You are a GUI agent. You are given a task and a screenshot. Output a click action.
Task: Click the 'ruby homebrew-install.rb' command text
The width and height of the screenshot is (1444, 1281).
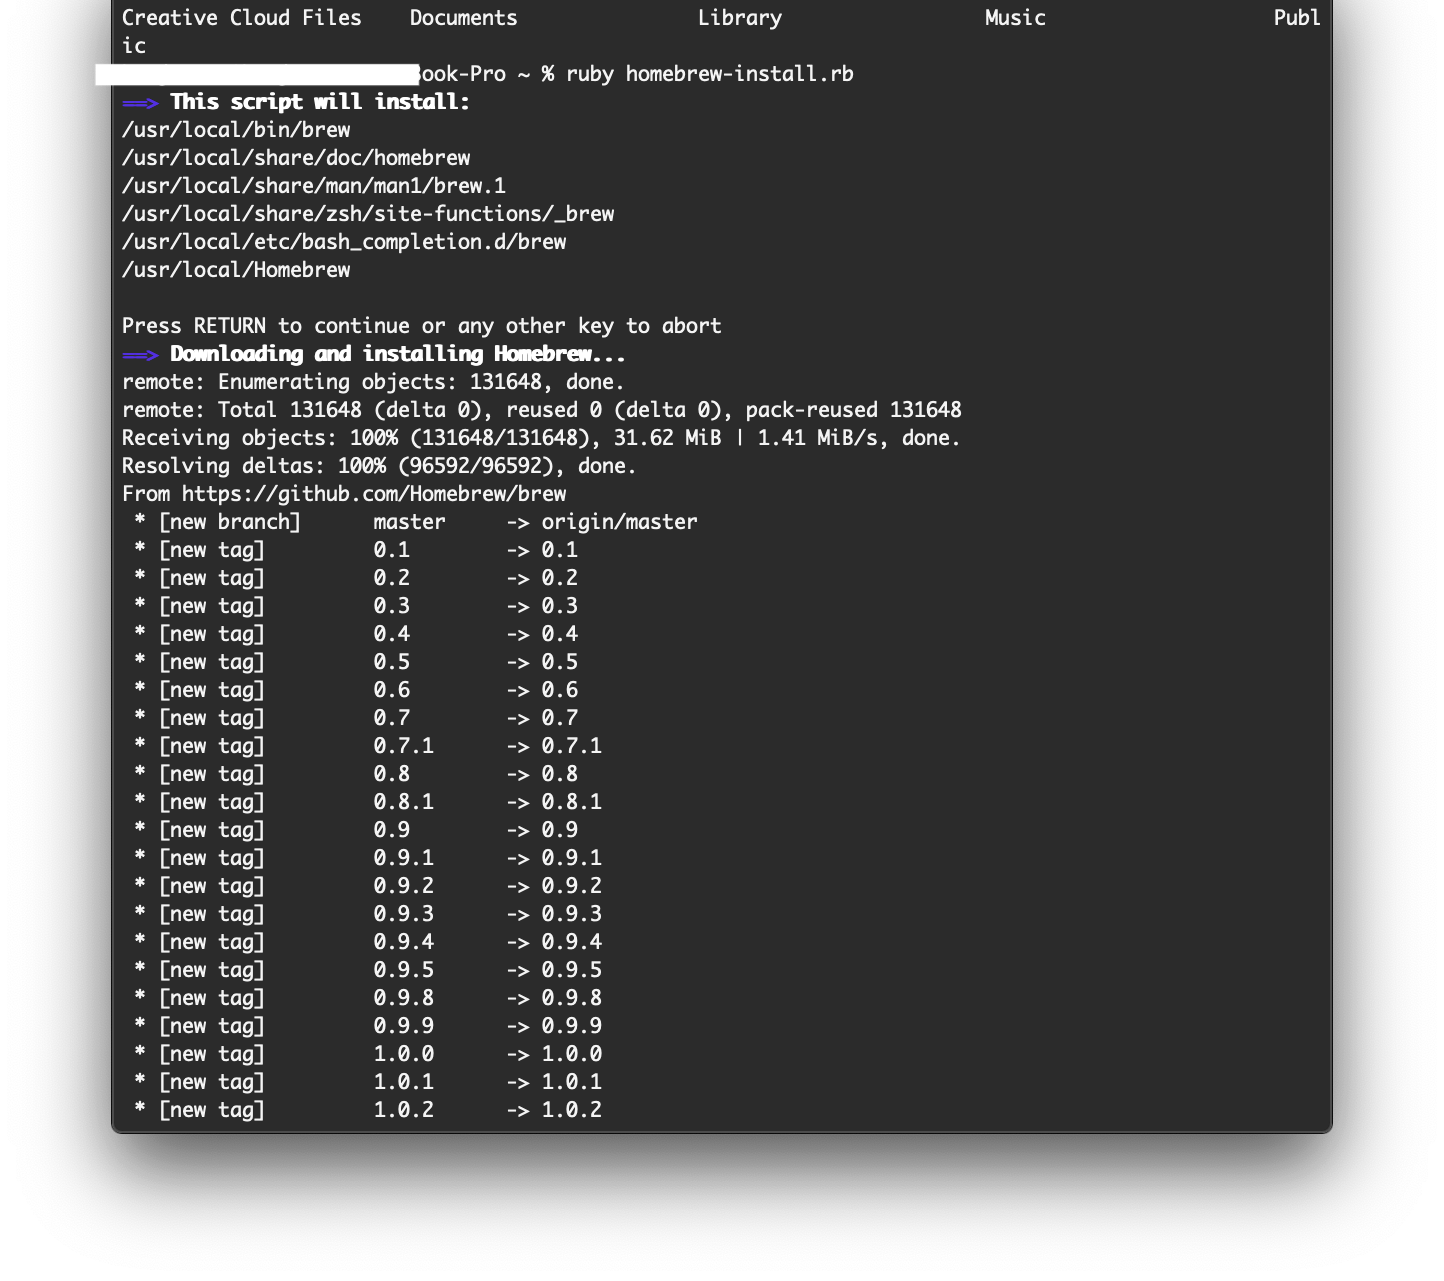coord(710,74)
